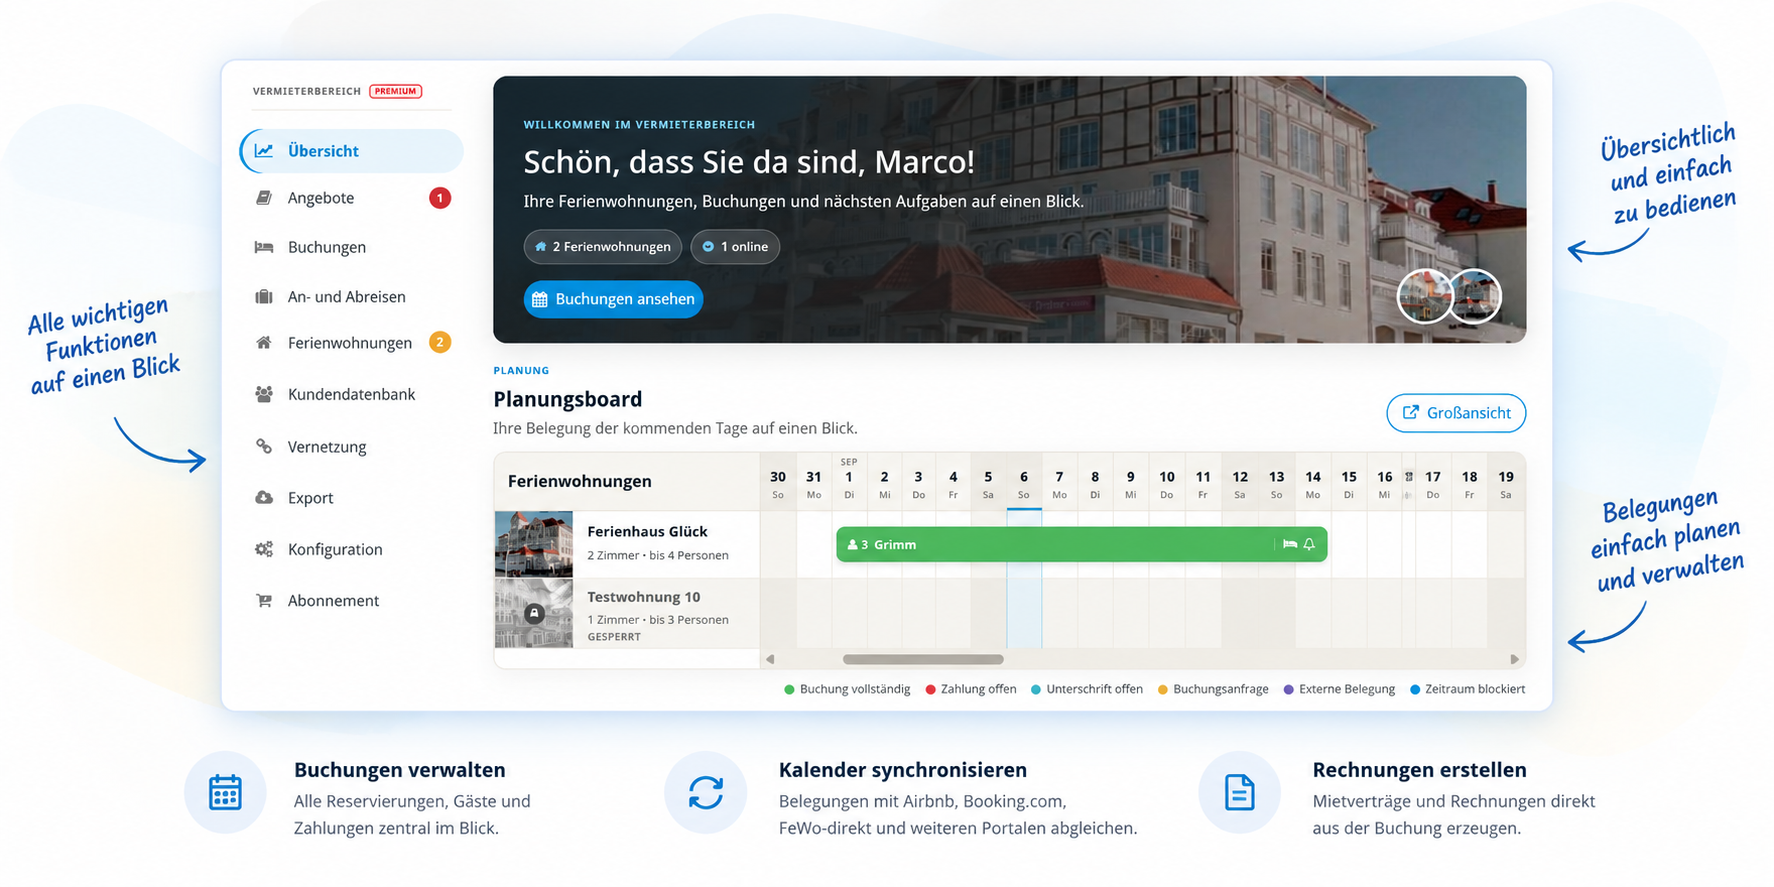The width and height of the screenshot is (1774, 887).
Task: Click the bed icon on the Grimm booking
Action: (x=1290, y=544)
